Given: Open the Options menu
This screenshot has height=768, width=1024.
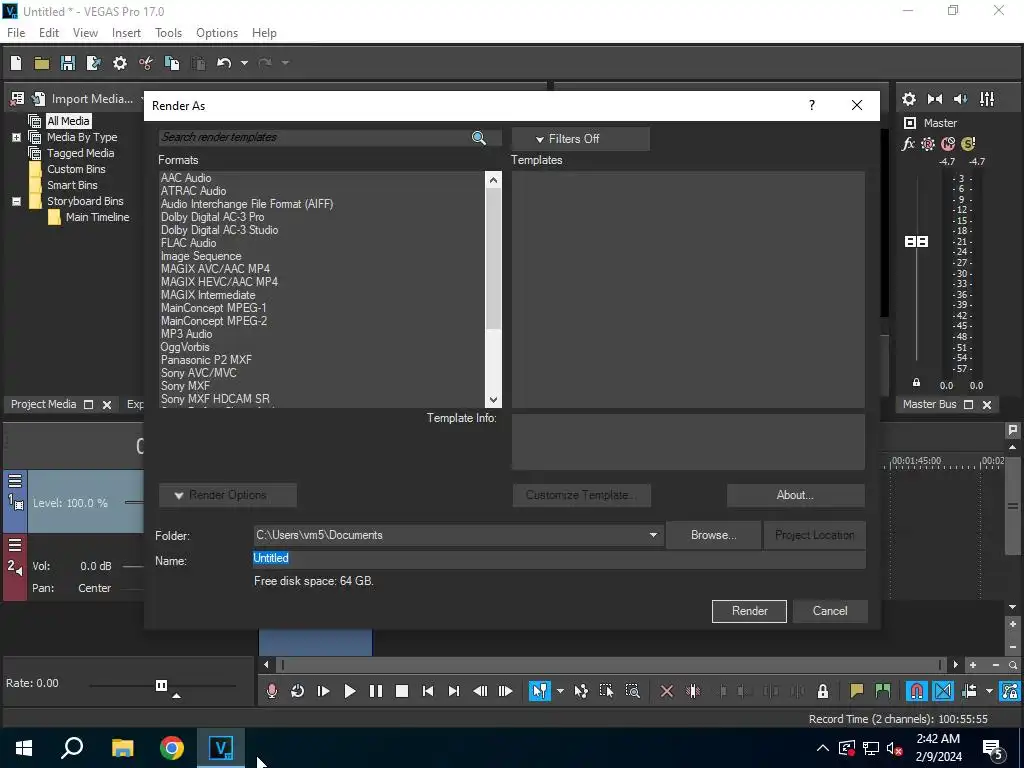Looking at the screenshot, I should [x=217, y=33].
